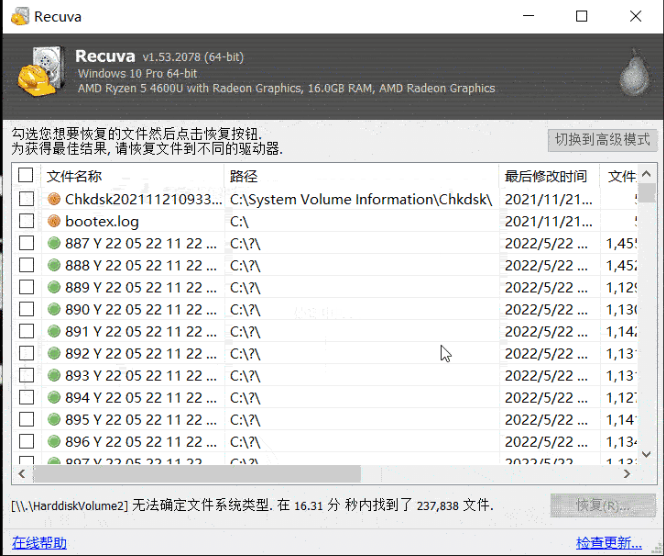Click the green status dot for file 892 Y
Viewport: 664px width, 556px height.
point(54,353)
